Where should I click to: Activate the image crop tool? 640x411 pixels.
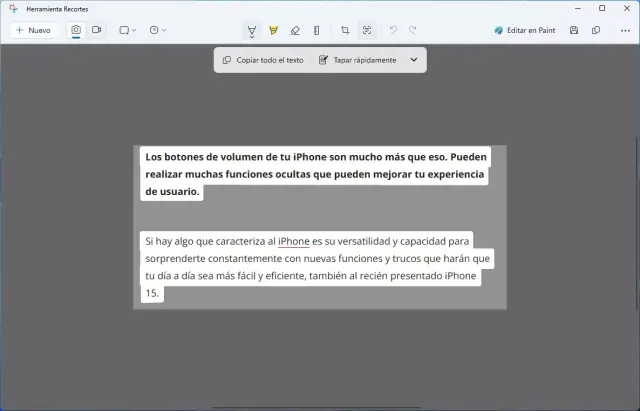[345, 30]
